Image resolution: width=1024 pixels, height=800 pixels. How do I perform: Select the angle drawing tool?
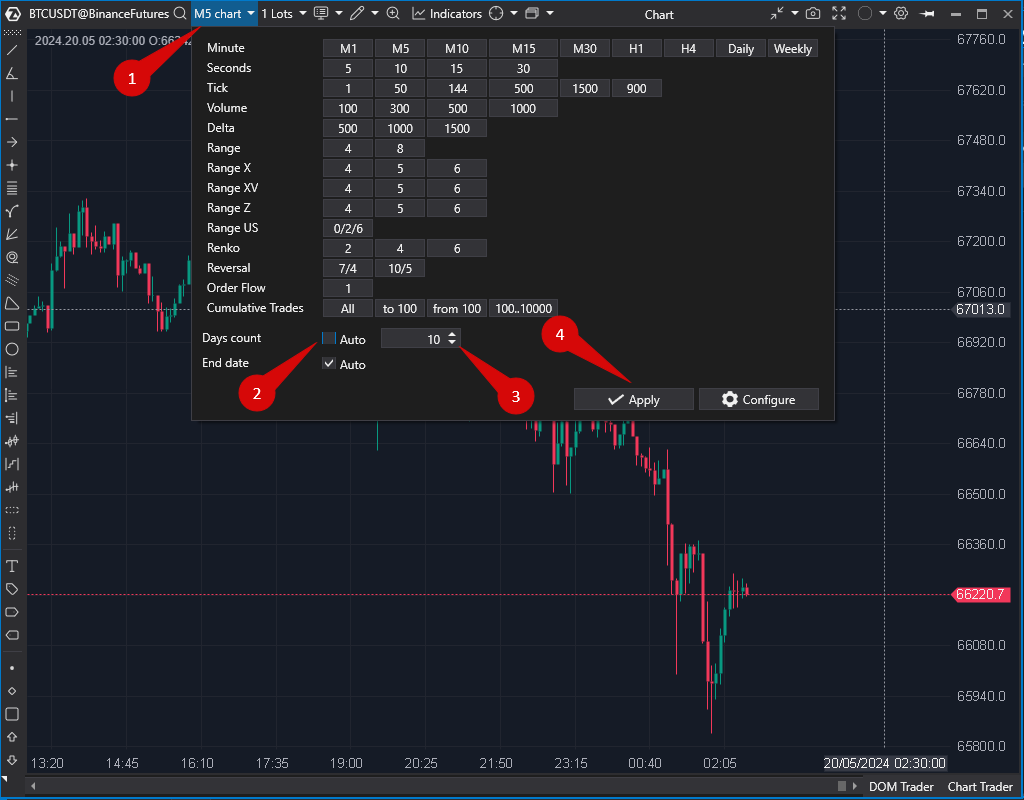click(x=12, y=73)
